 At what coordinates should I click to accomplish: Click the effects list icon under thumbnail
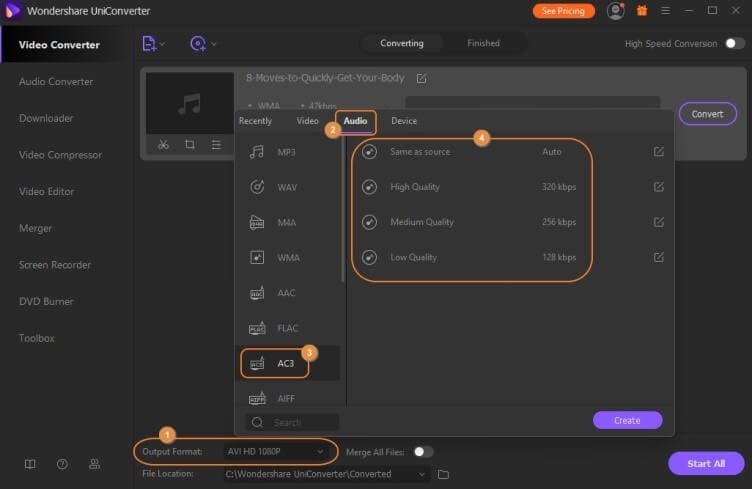pos(216,144)
